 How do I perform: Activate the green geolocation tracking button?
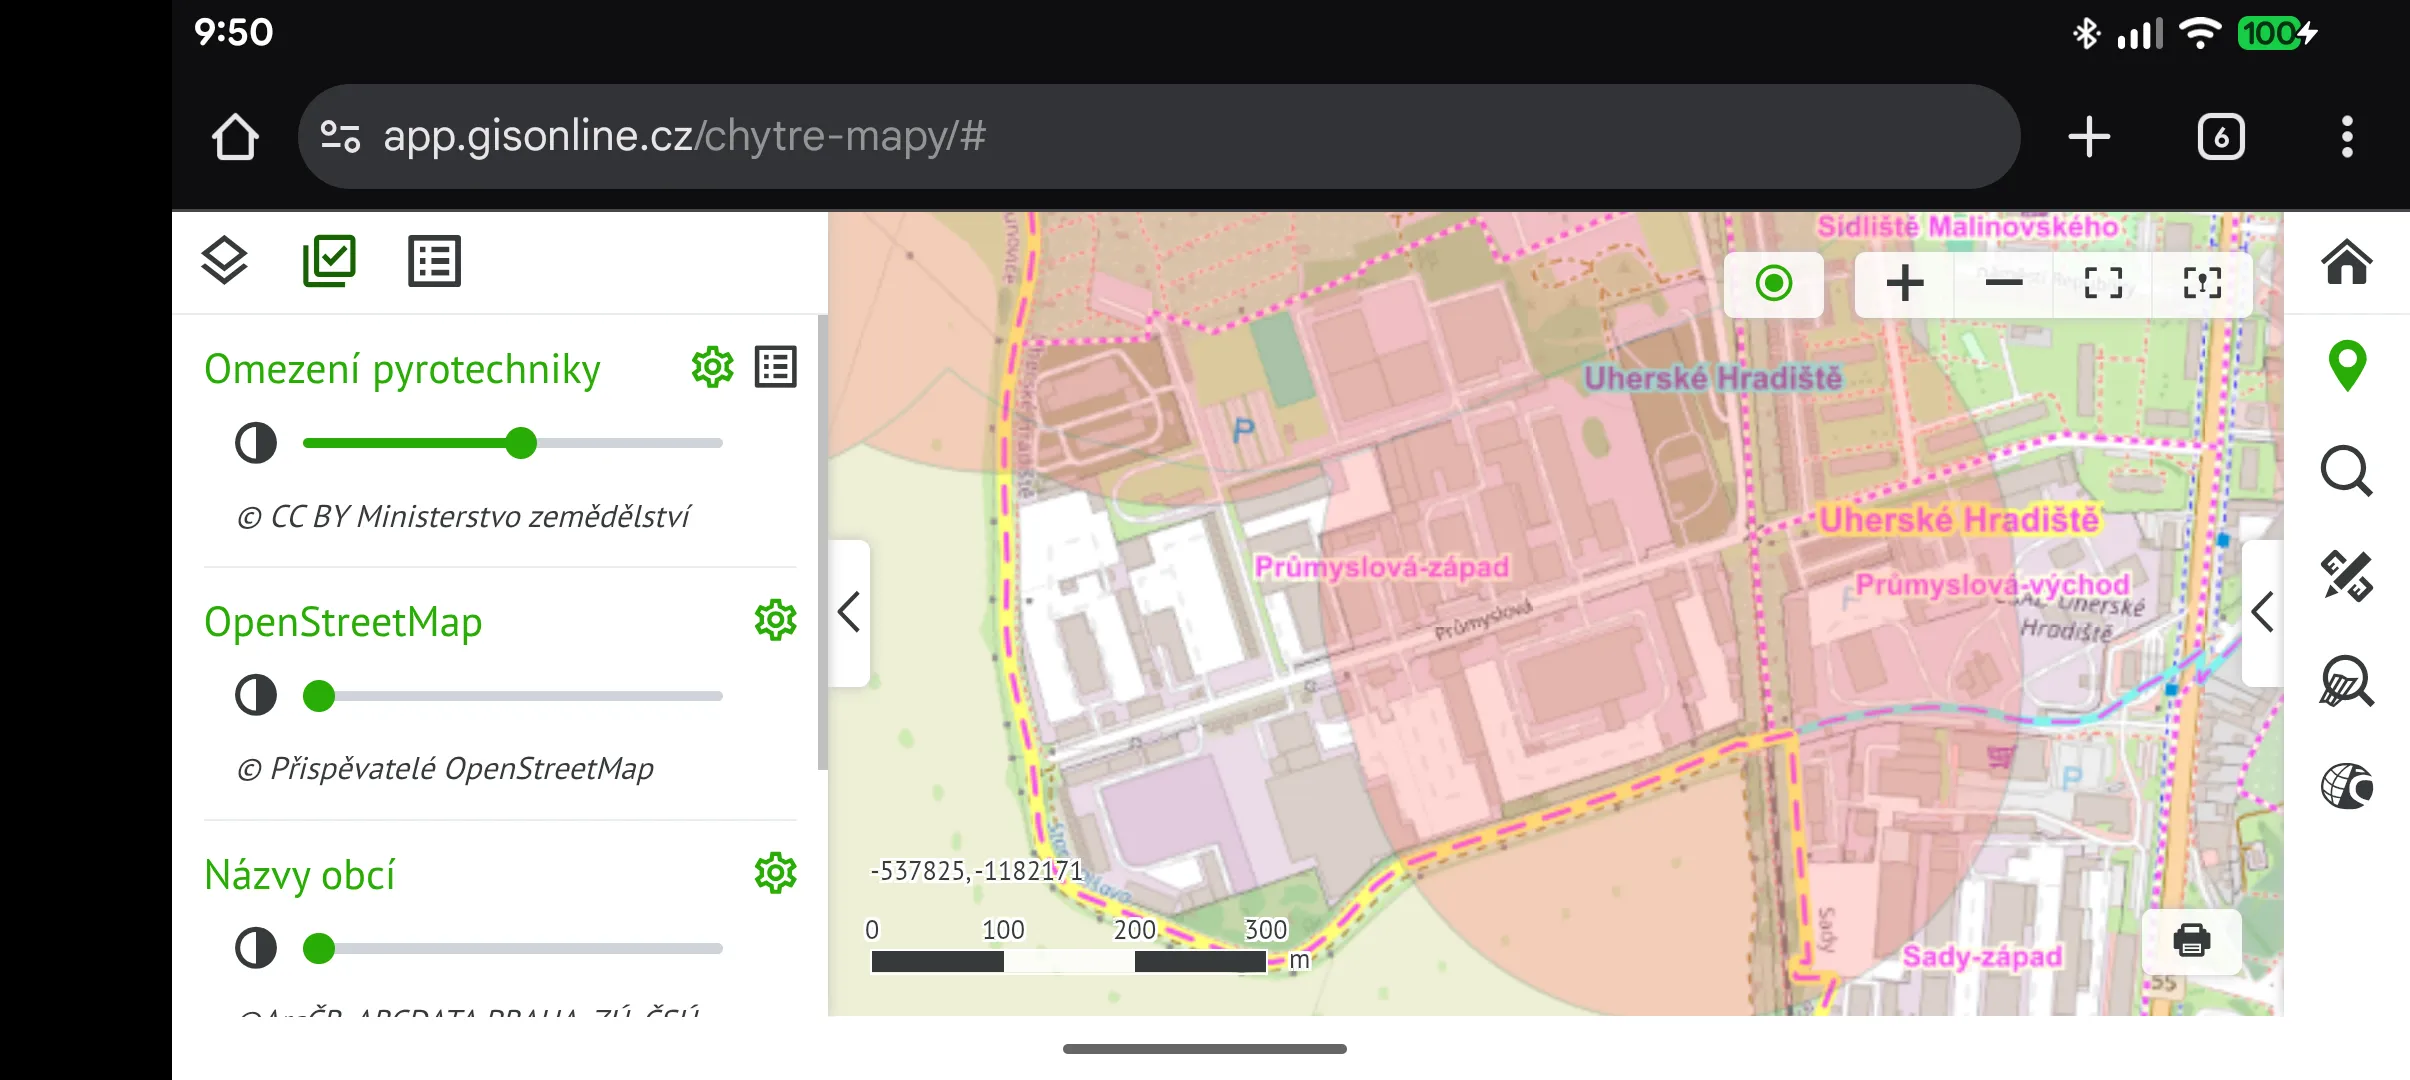pyautogui.click(x=1774, y=284)
